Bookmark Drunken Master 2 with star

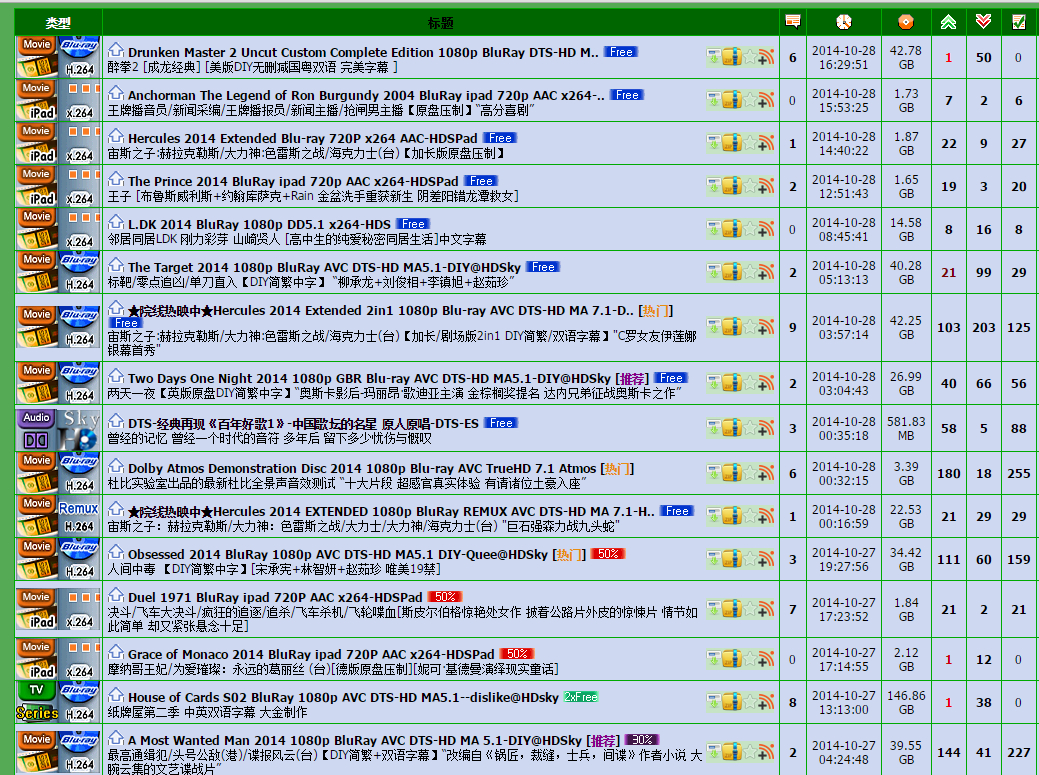coord(749,57)
